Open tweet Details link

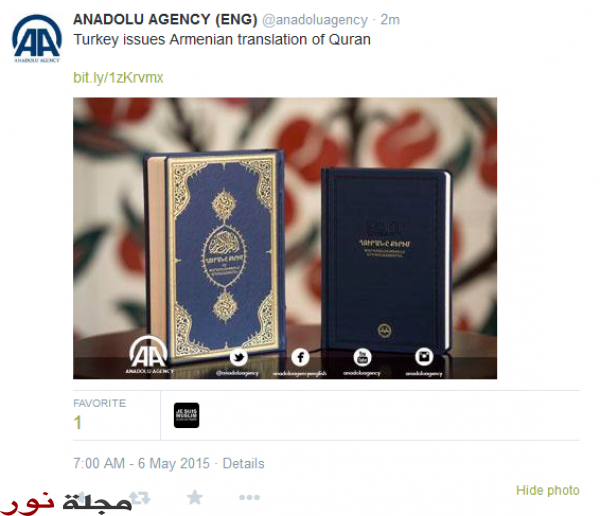pyautogui.click(x=243, y=464)
